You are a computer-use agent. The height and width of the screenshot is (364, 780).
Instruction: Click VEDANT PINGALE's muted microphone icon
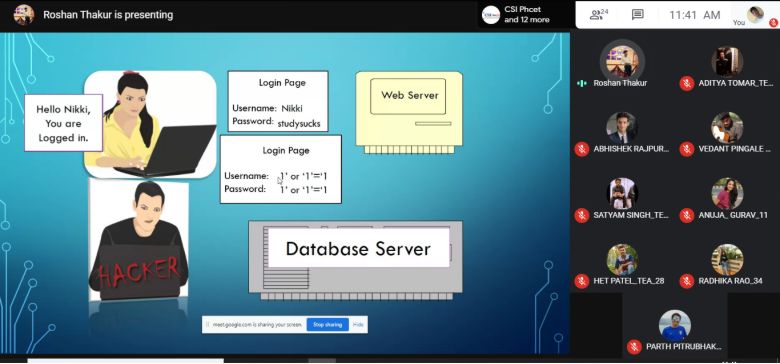[x=686, y=149]
